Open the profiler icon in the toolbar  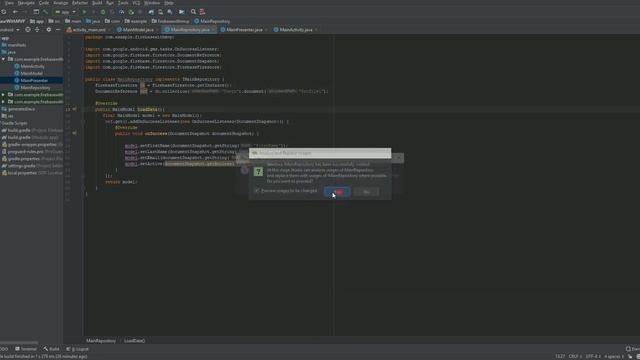pos(122,12)
